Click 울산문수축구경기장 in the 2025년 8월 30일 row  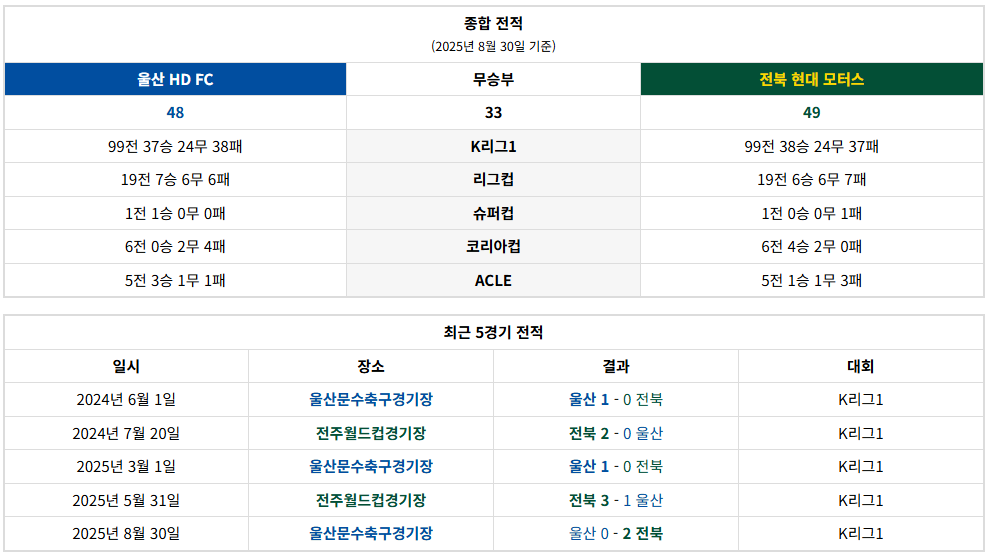371,534
